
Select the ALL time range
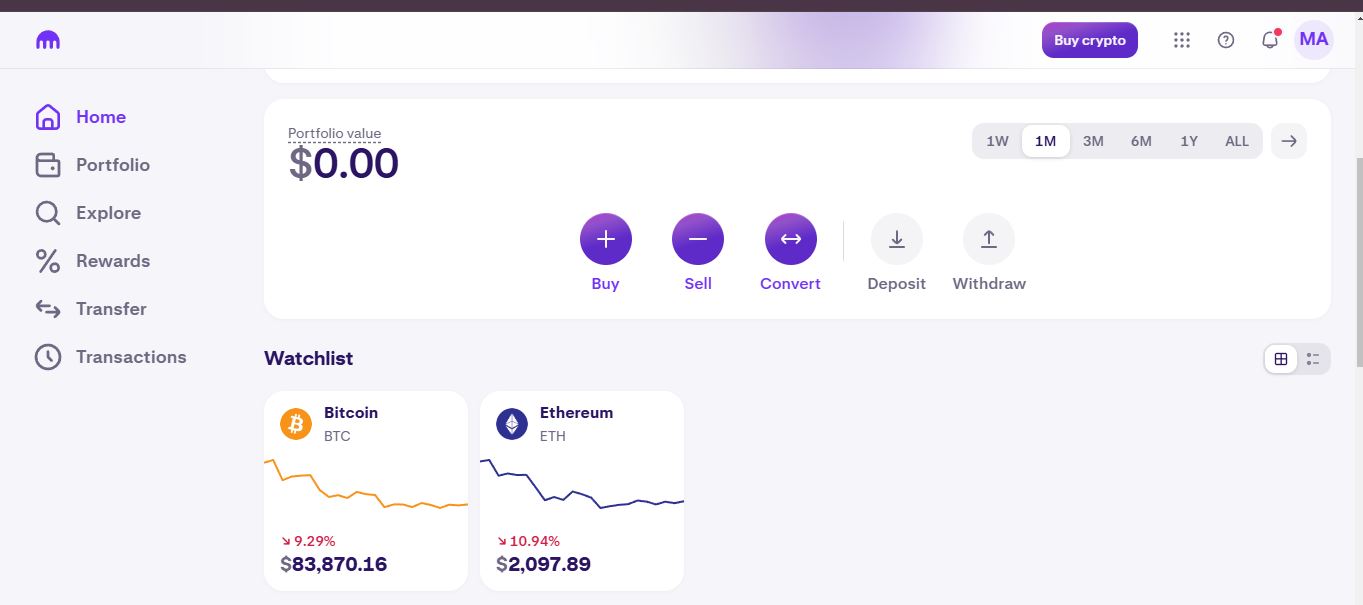1237,141
